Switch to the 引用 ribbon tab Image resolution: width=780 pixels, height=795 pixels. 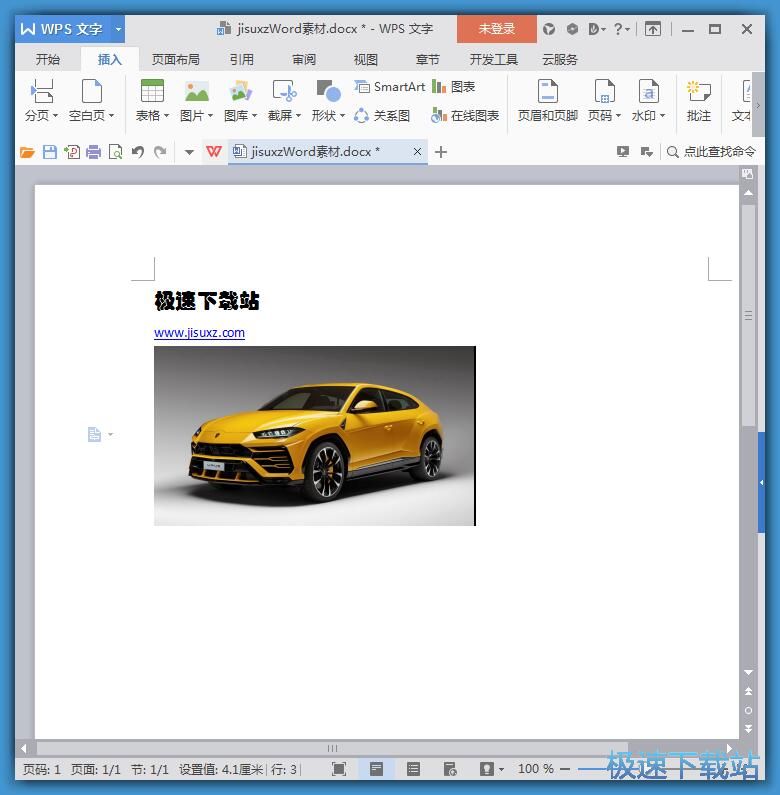point(241,60)
